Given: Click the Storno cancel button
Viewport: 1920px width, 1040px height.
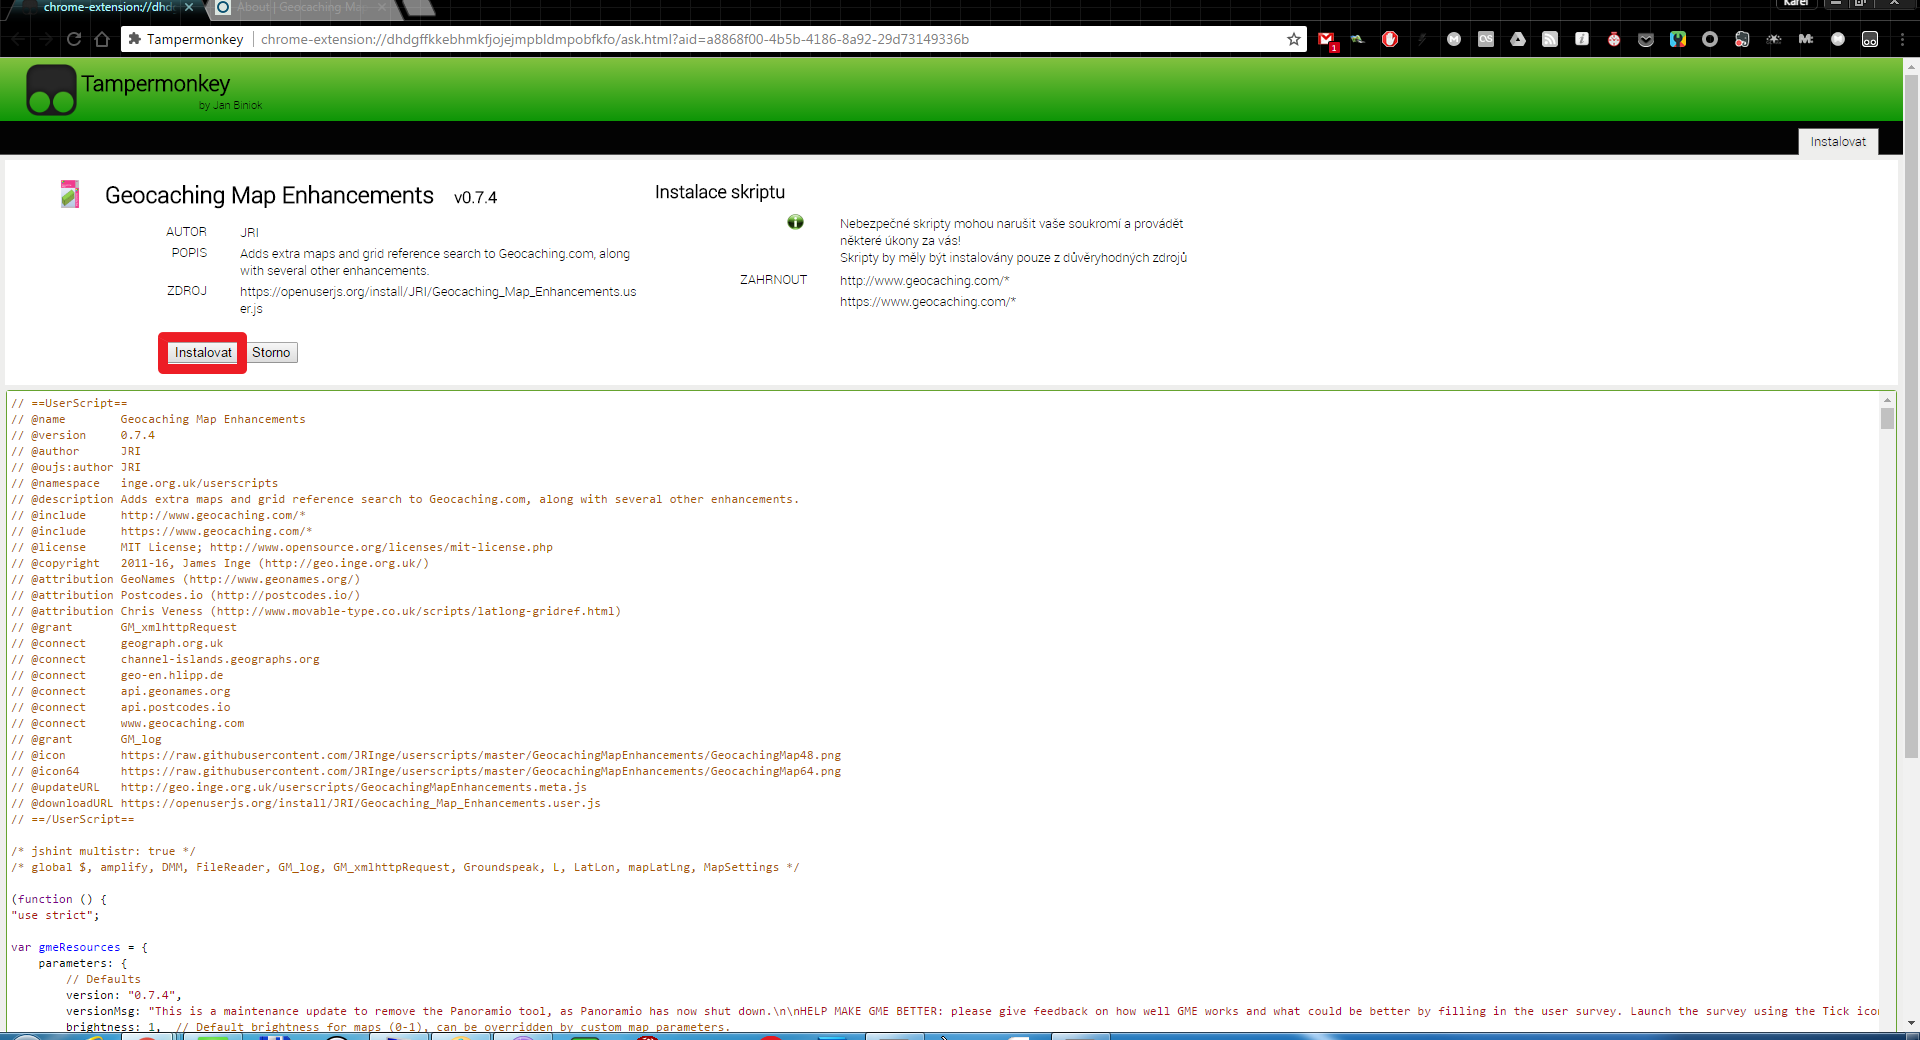Looking at the screenshot, I should click(x=271, y=353).
